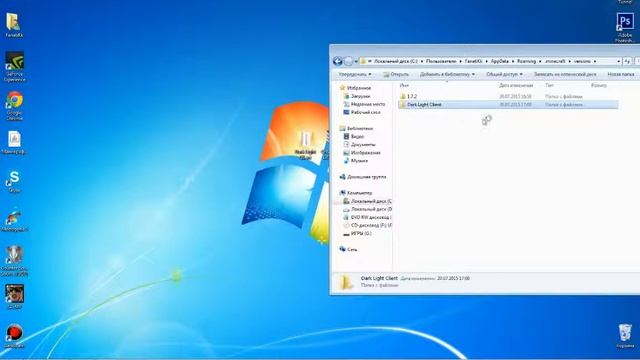Image resolution: width=640 pixels, height=360 pixels.
Task: Launch Bandicam from the desktop
Action: click(14, 336)
